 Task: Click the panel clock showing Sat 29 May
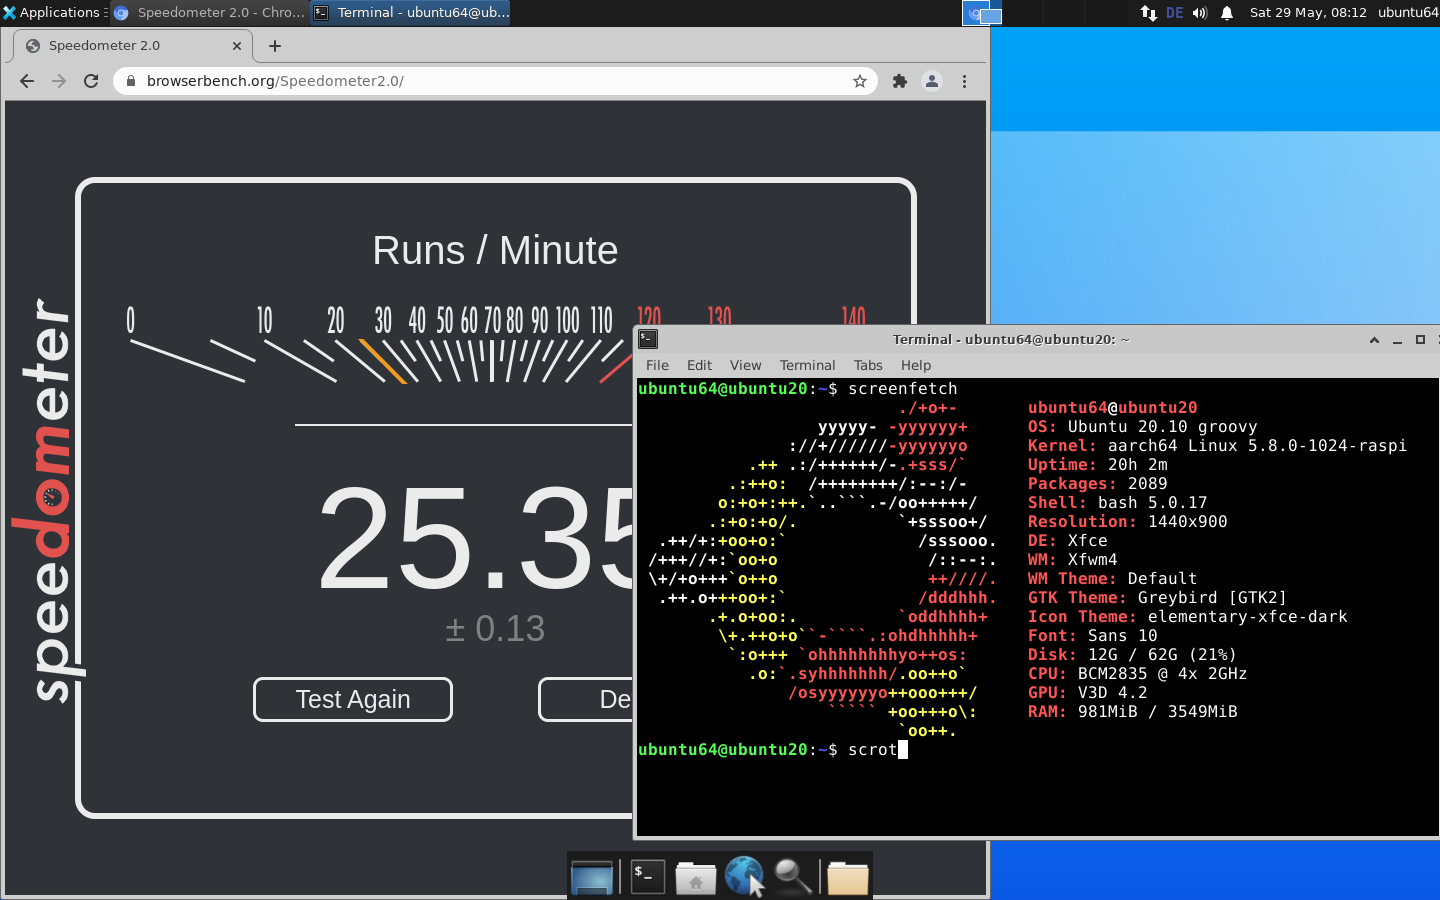1308,13
